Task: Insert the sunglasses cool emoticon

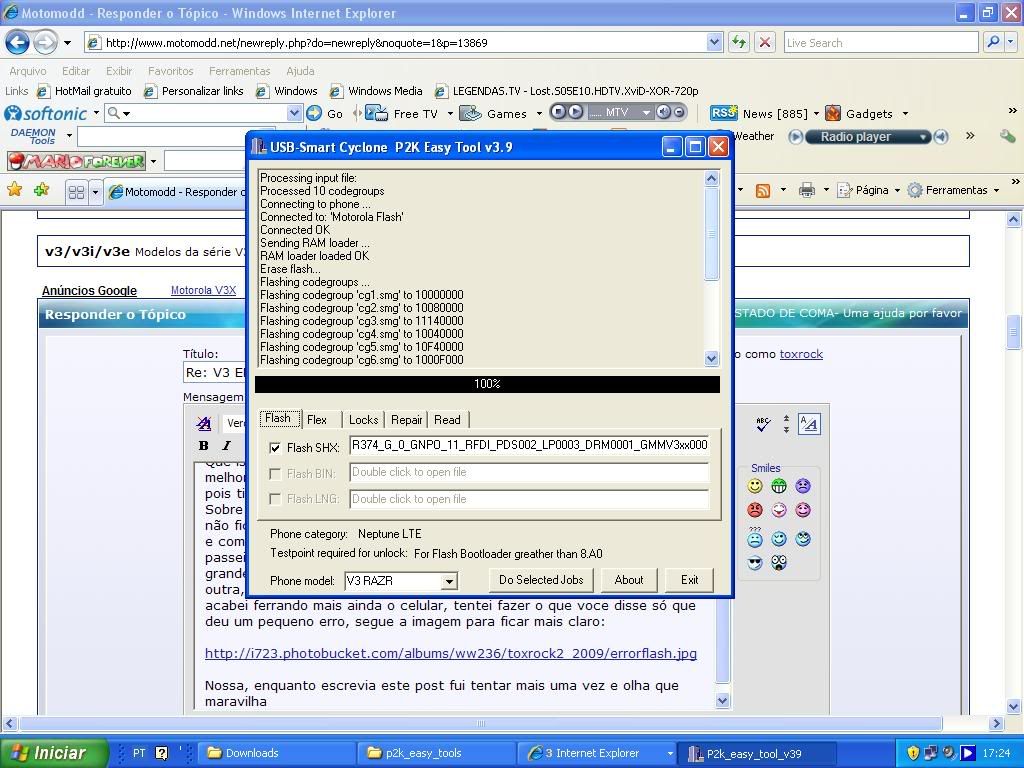Action: (x=755, y=562)
